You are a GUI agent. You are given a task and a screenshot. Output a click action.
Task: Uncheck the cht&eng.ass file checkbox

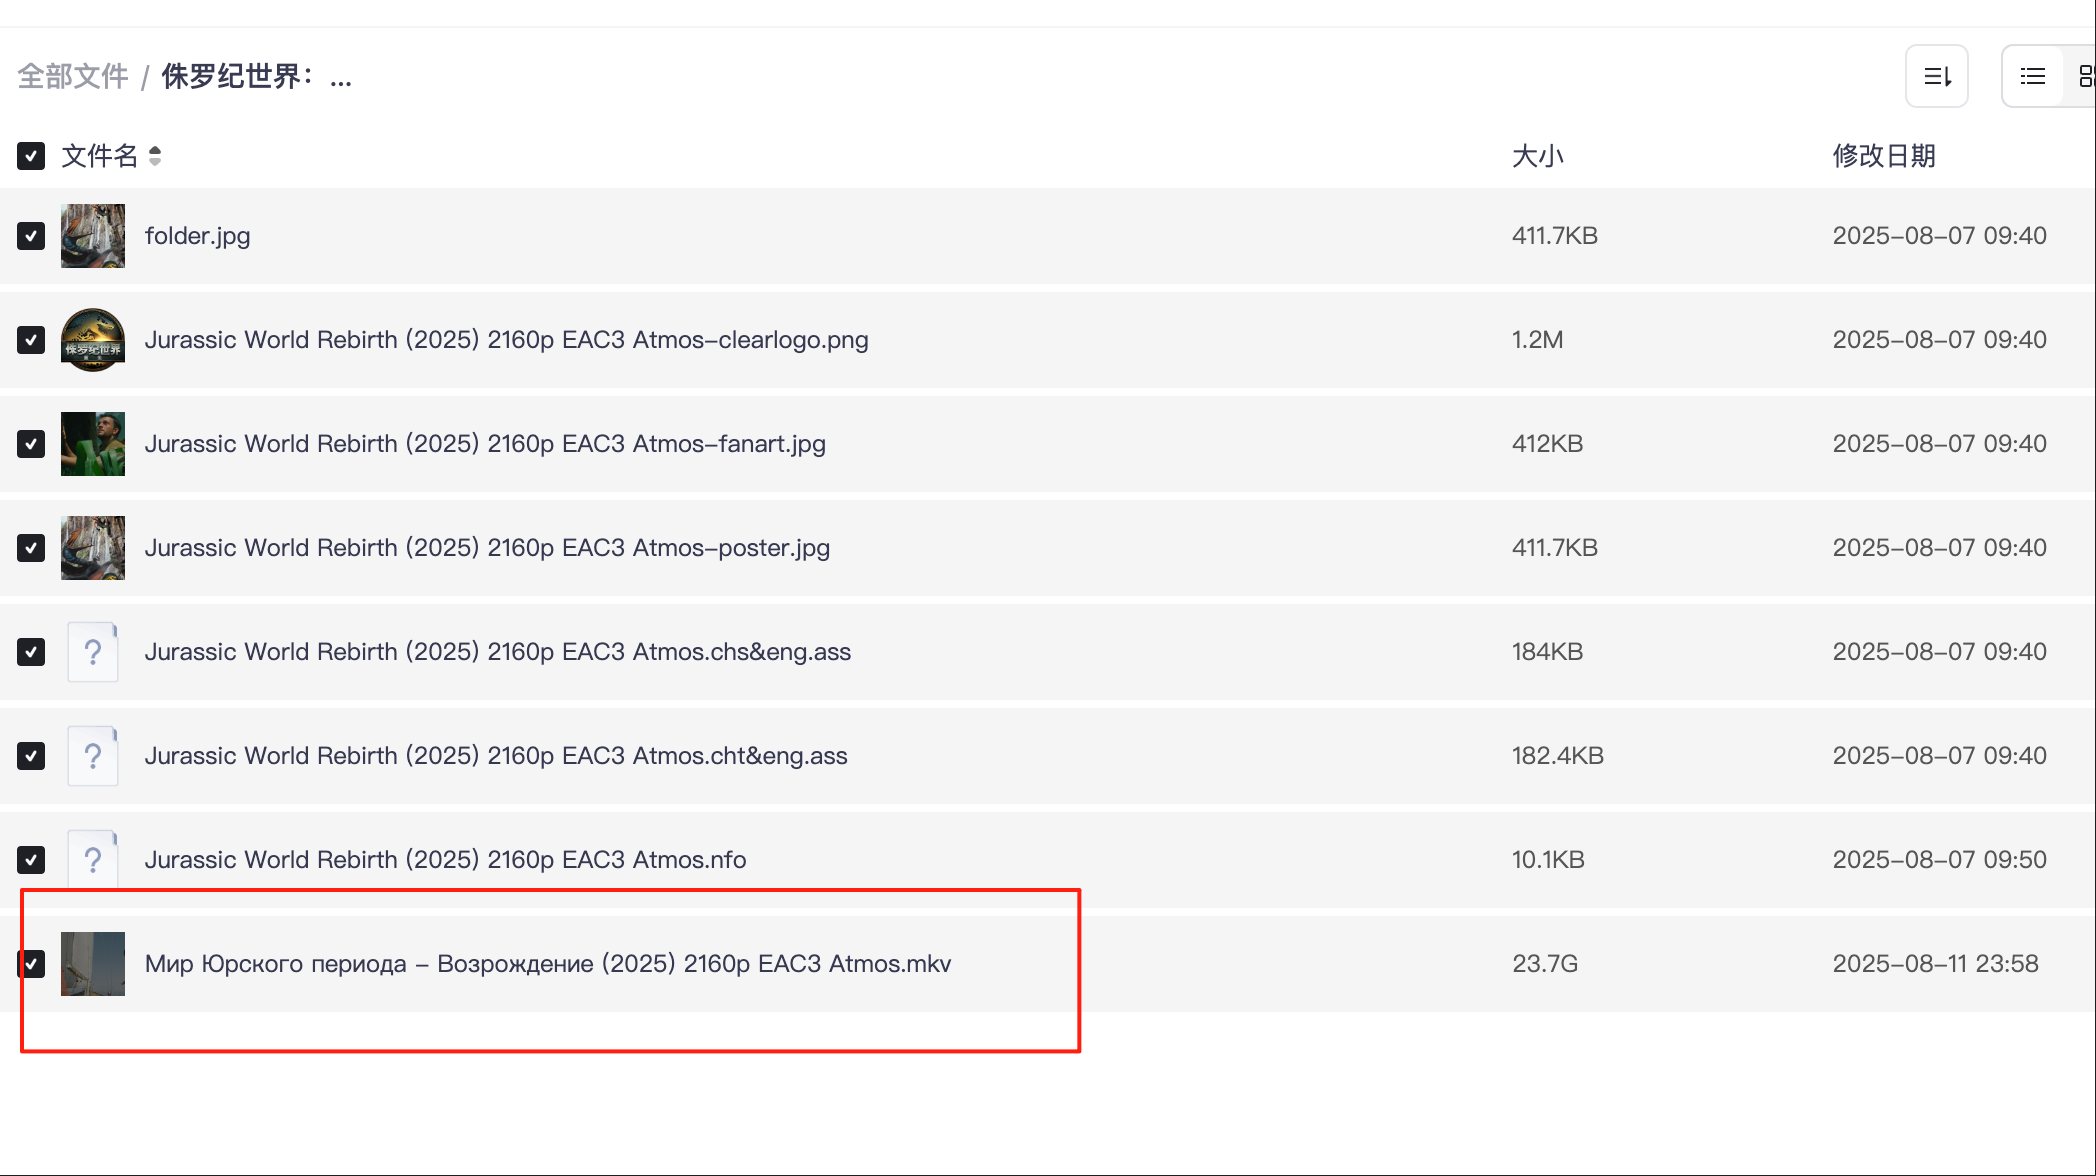[31, 756]
